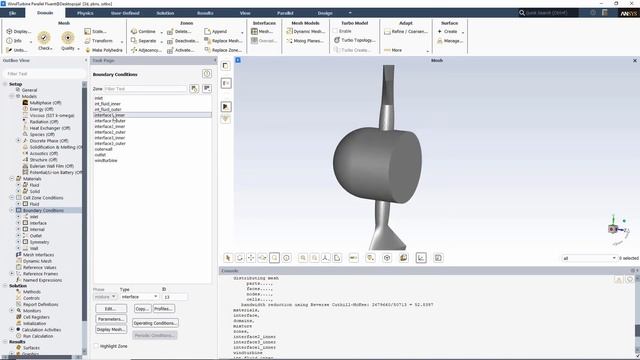Select the zoom box tool
Screen dimensions: 640x360
275,258
